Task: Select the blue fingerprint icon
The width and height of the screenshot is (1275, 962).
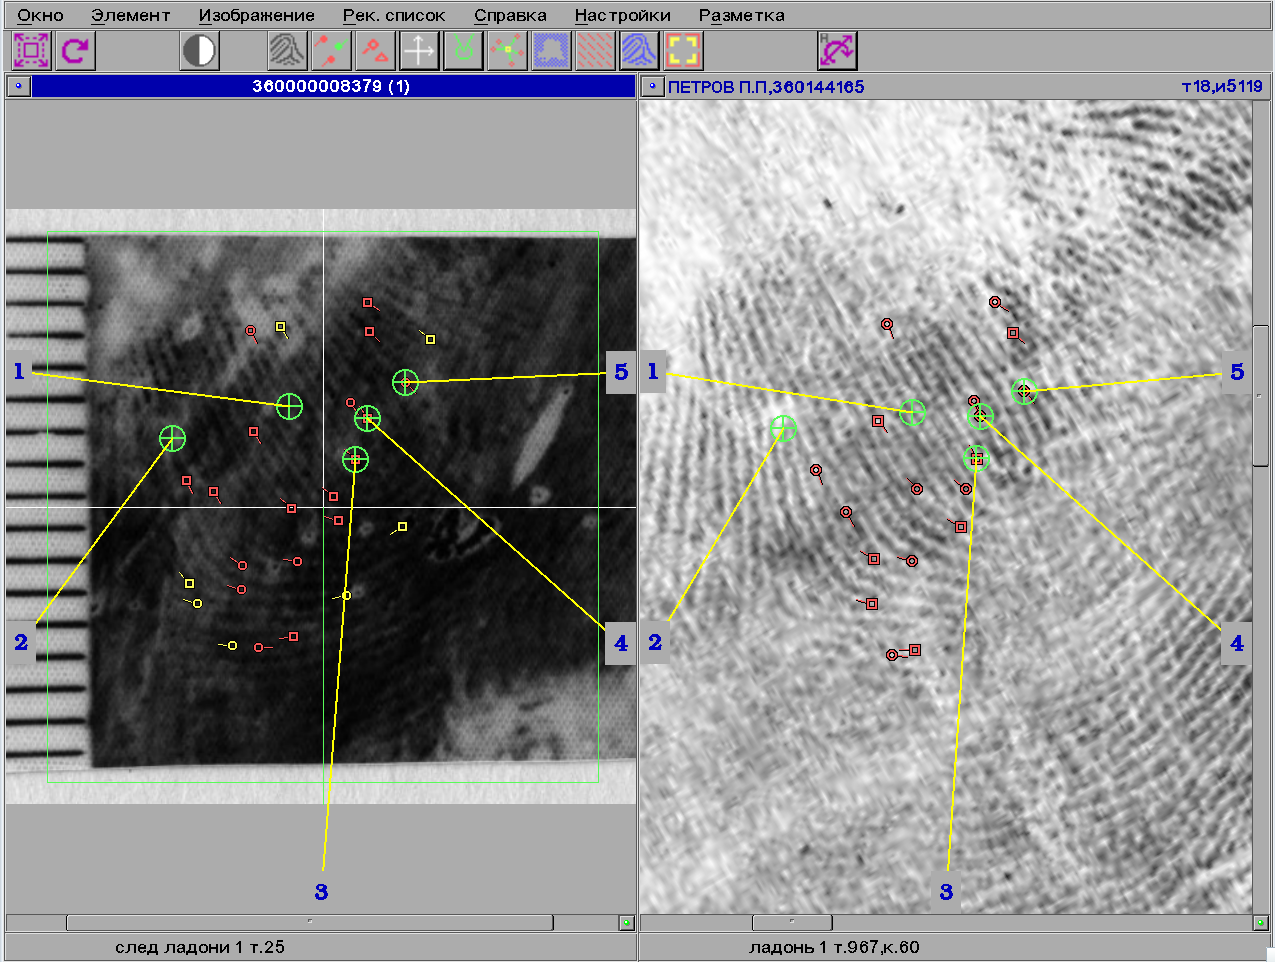Action: [x=639, y=50]
